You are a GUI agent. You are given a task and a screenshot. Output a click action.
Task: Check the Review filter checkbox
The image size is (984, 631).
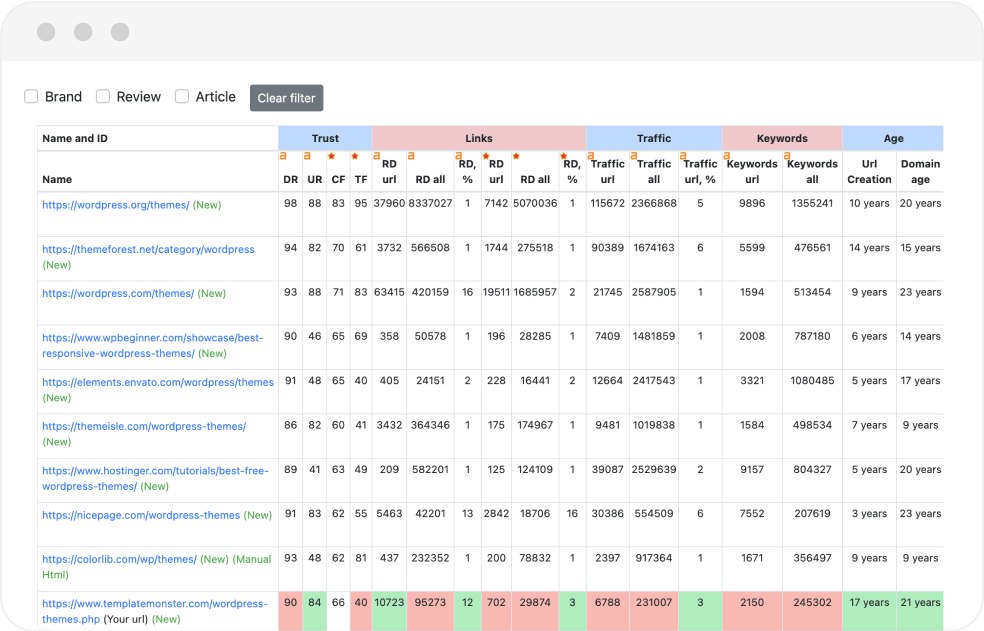pyautogui.click(x=103, y=97)
